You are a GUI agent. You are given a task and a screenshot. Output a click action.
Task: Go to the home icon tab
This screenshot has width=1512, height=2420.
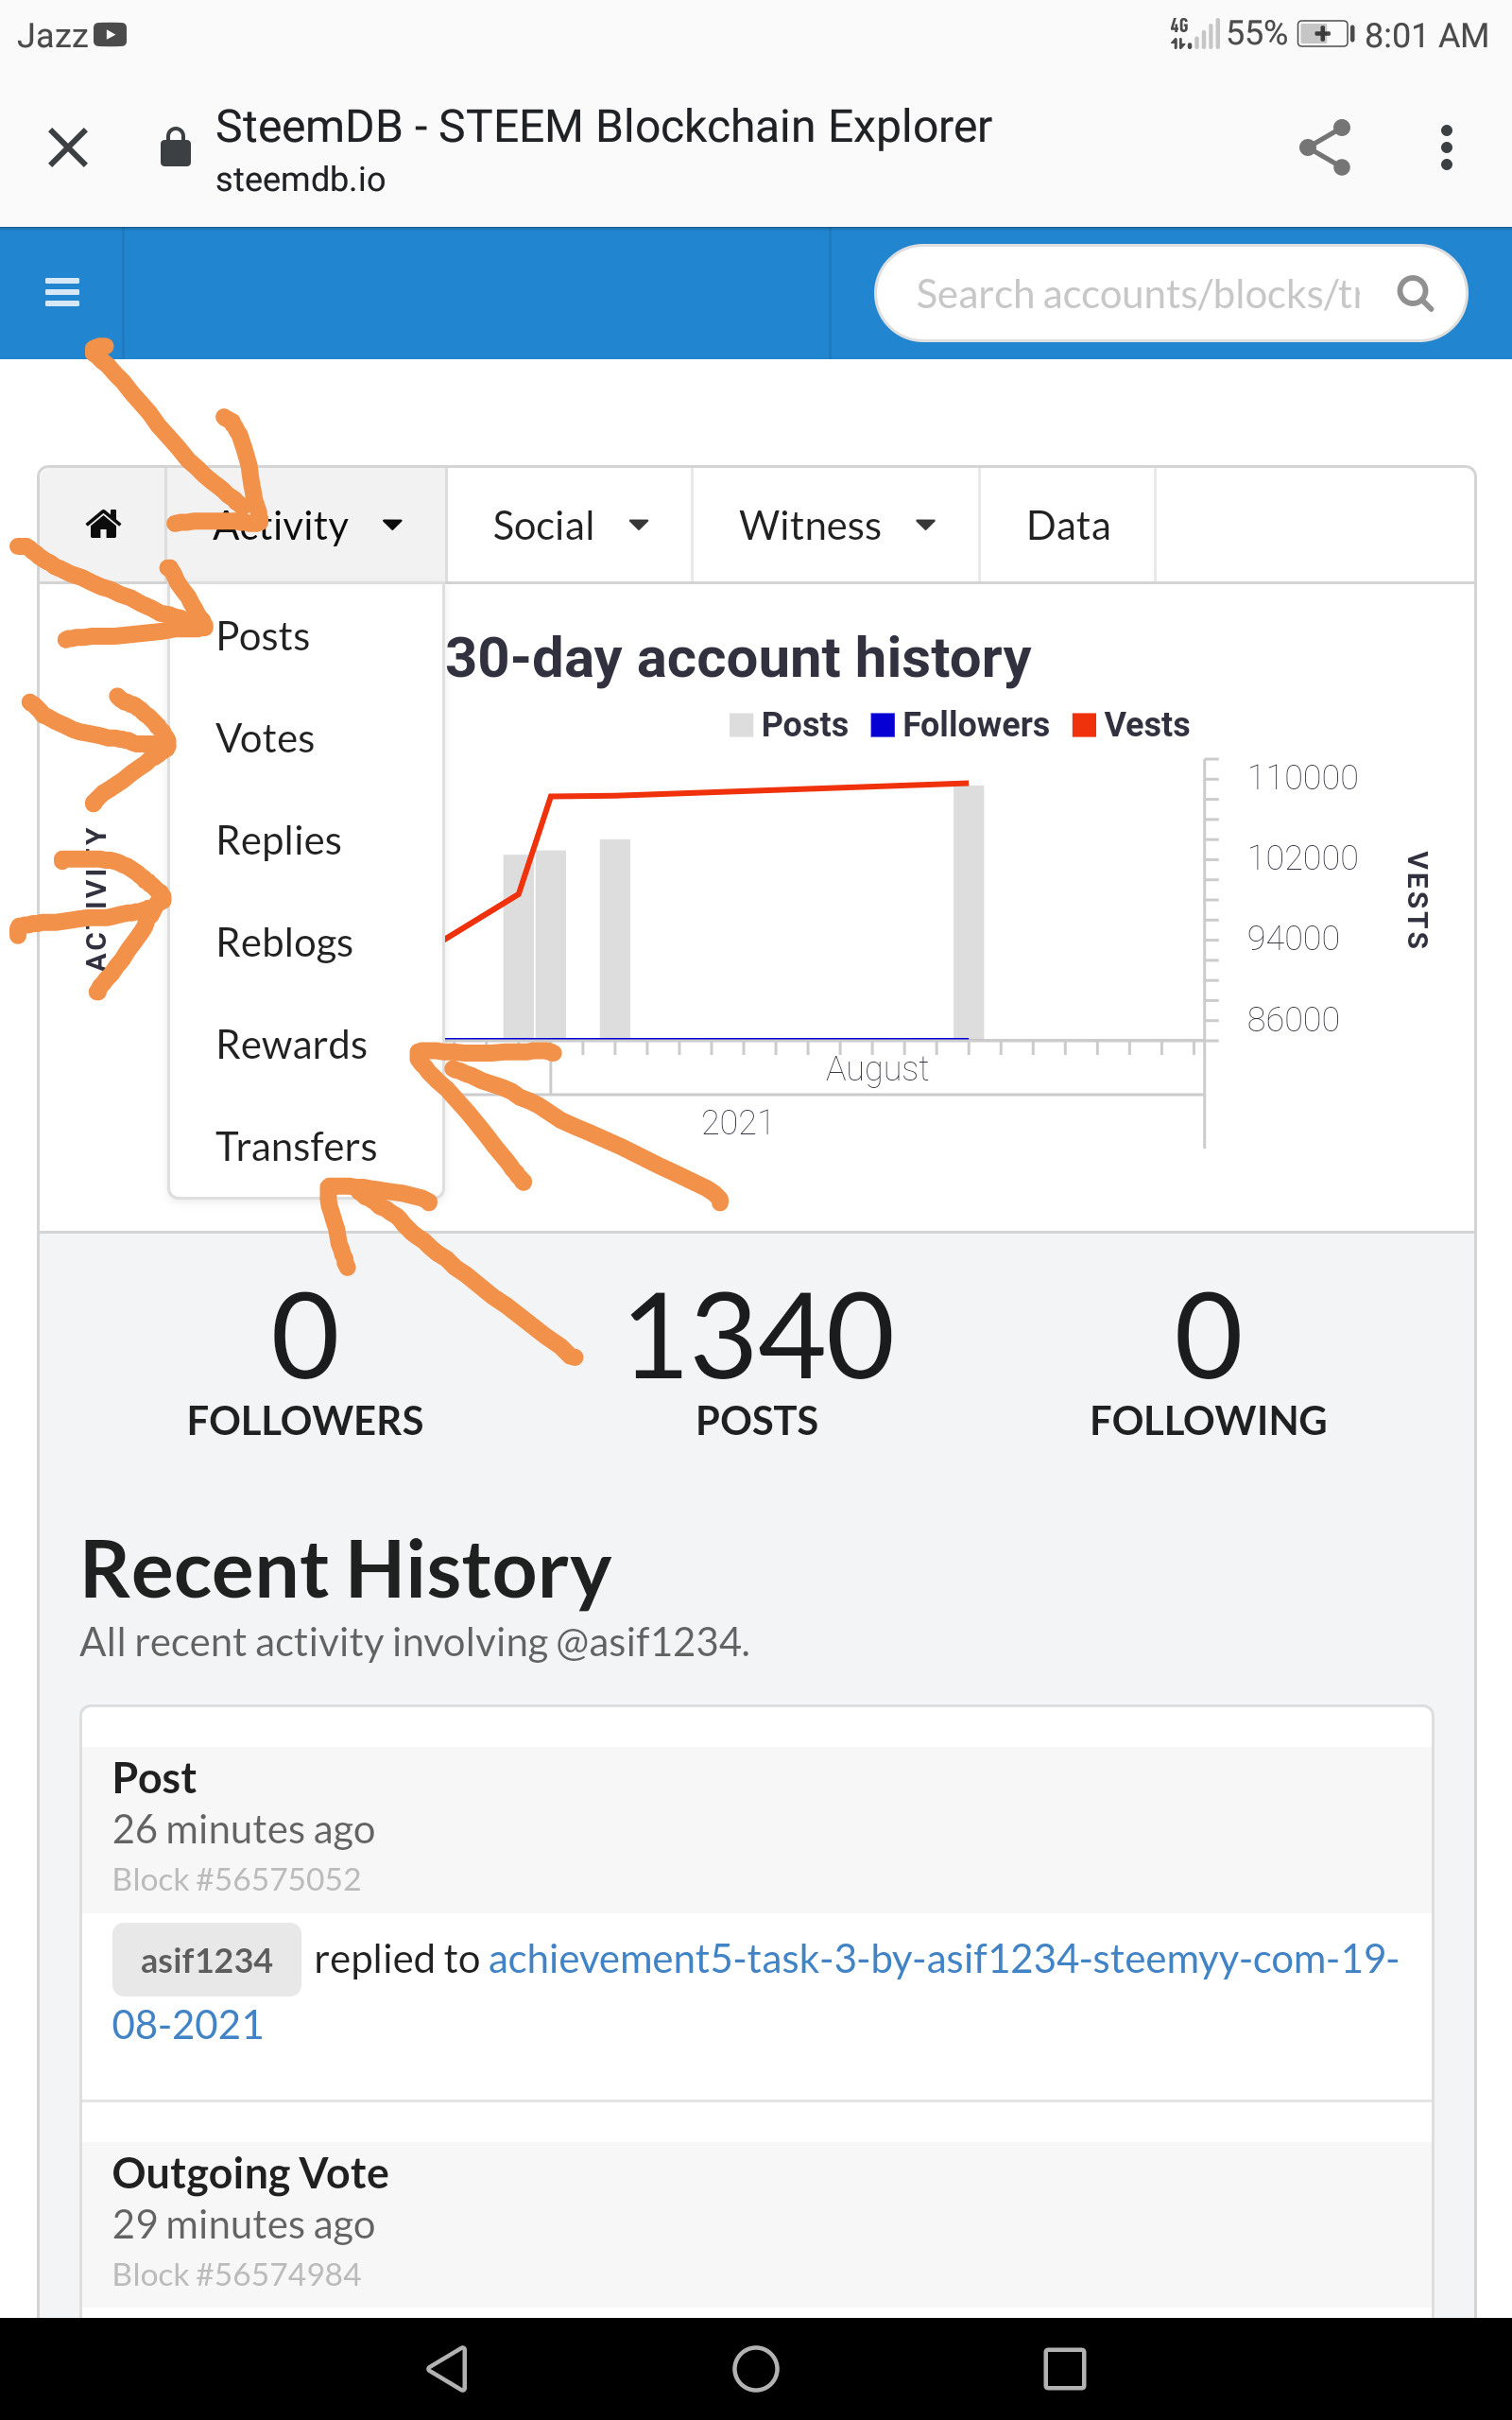103,524
